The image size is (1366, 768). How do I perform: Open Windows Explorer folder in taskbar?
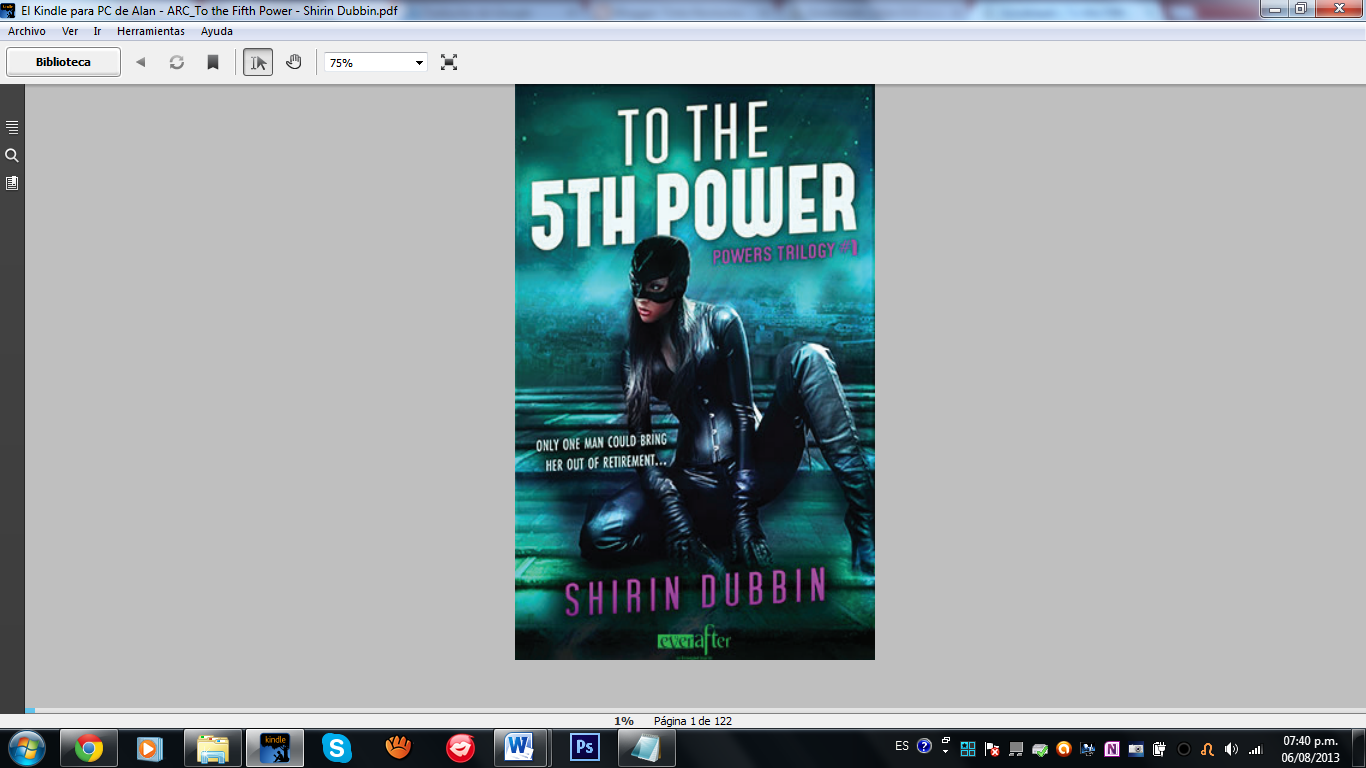point(212,748)
